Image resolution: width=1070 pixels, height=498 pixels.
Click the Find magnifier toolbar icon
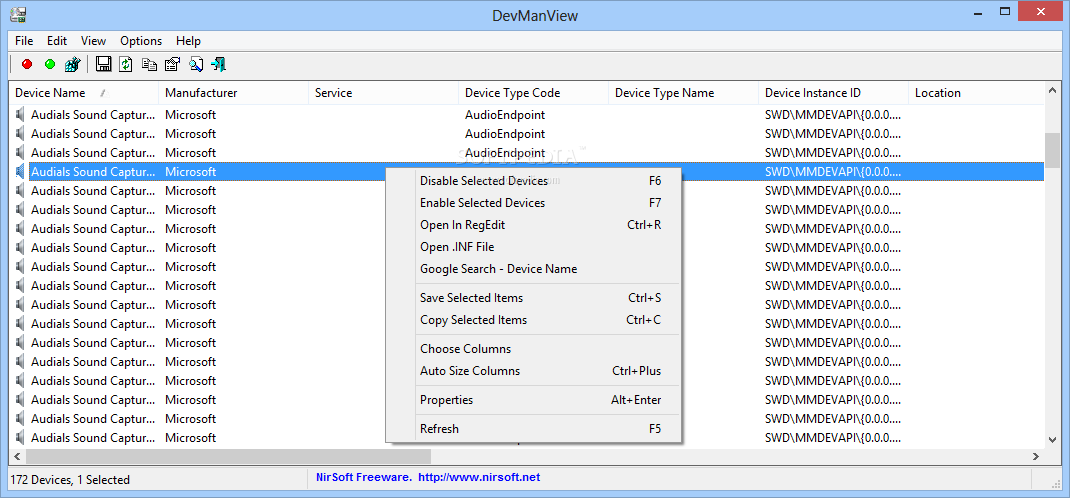tap(195, 64)
